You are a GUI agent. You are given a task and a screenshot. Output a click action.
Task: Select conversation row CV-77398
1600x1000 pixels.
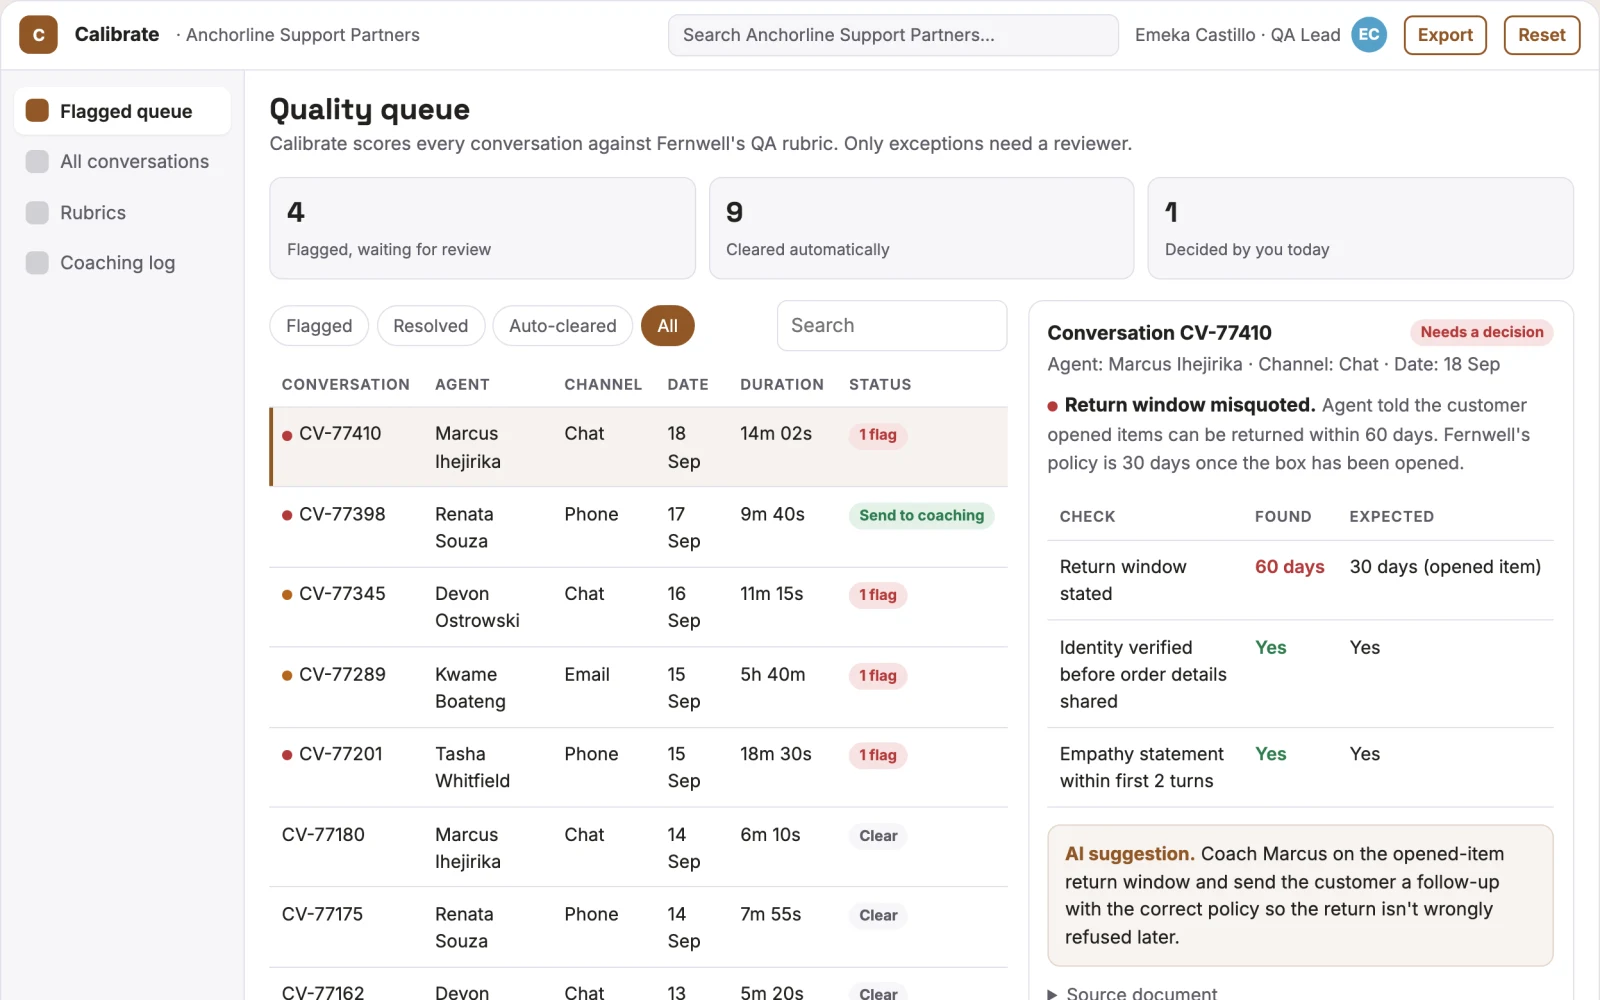coord(639,527)
